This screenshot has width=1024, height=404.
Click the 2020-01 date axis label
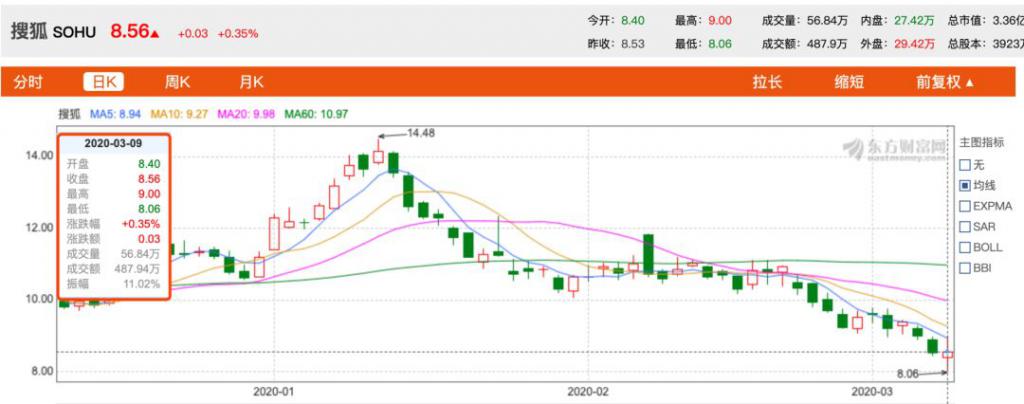tap(274, 392)
